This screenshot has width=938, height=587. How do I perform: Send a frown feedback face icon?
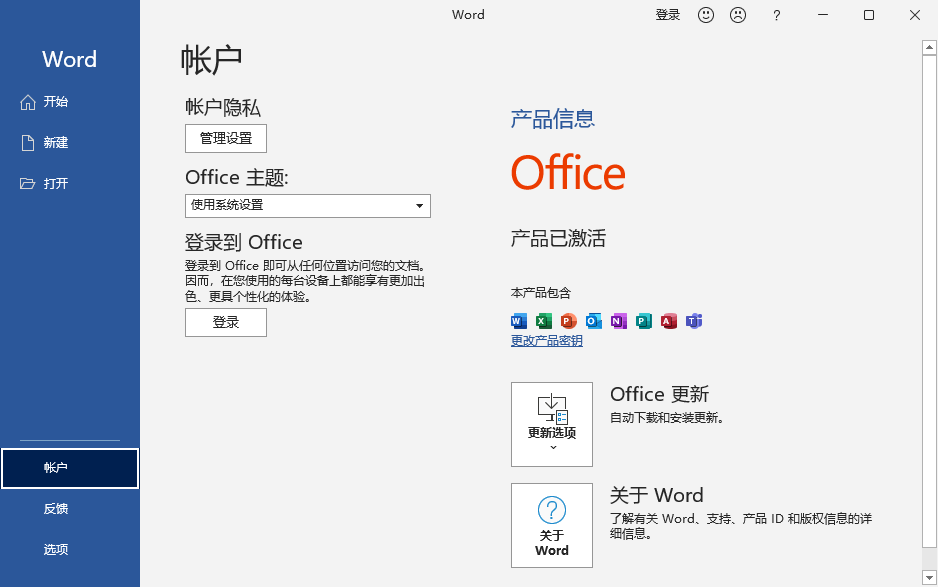738,15
